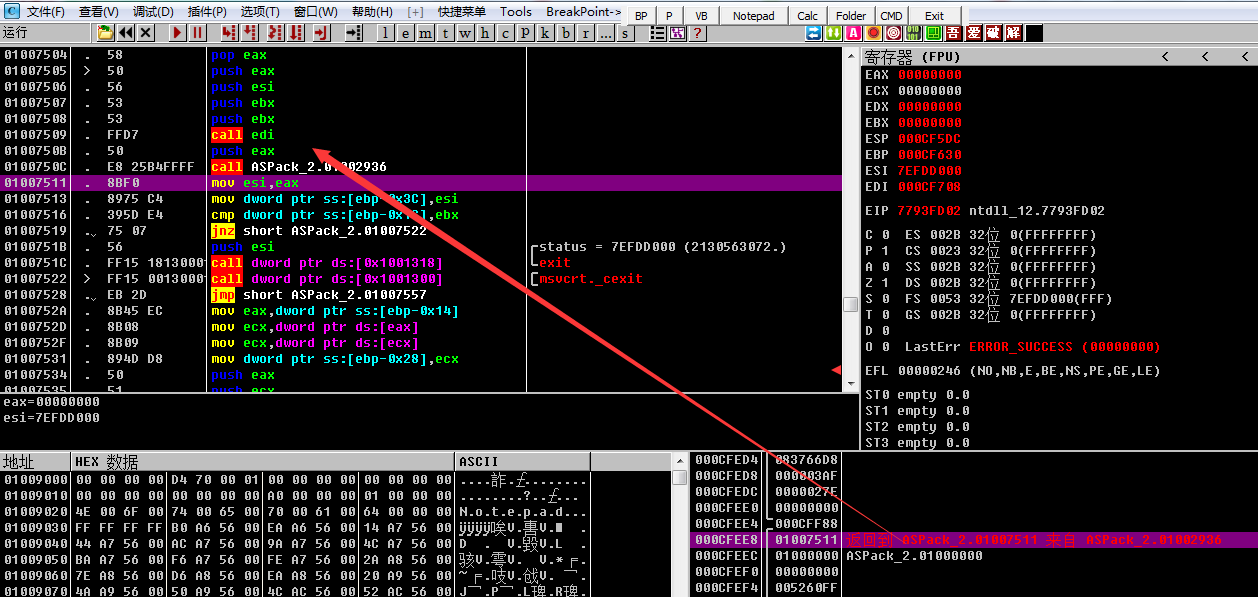The image size is (1258, 597).
Task: Show breakpoints using the 'b' button
Action: coord(567,33)
